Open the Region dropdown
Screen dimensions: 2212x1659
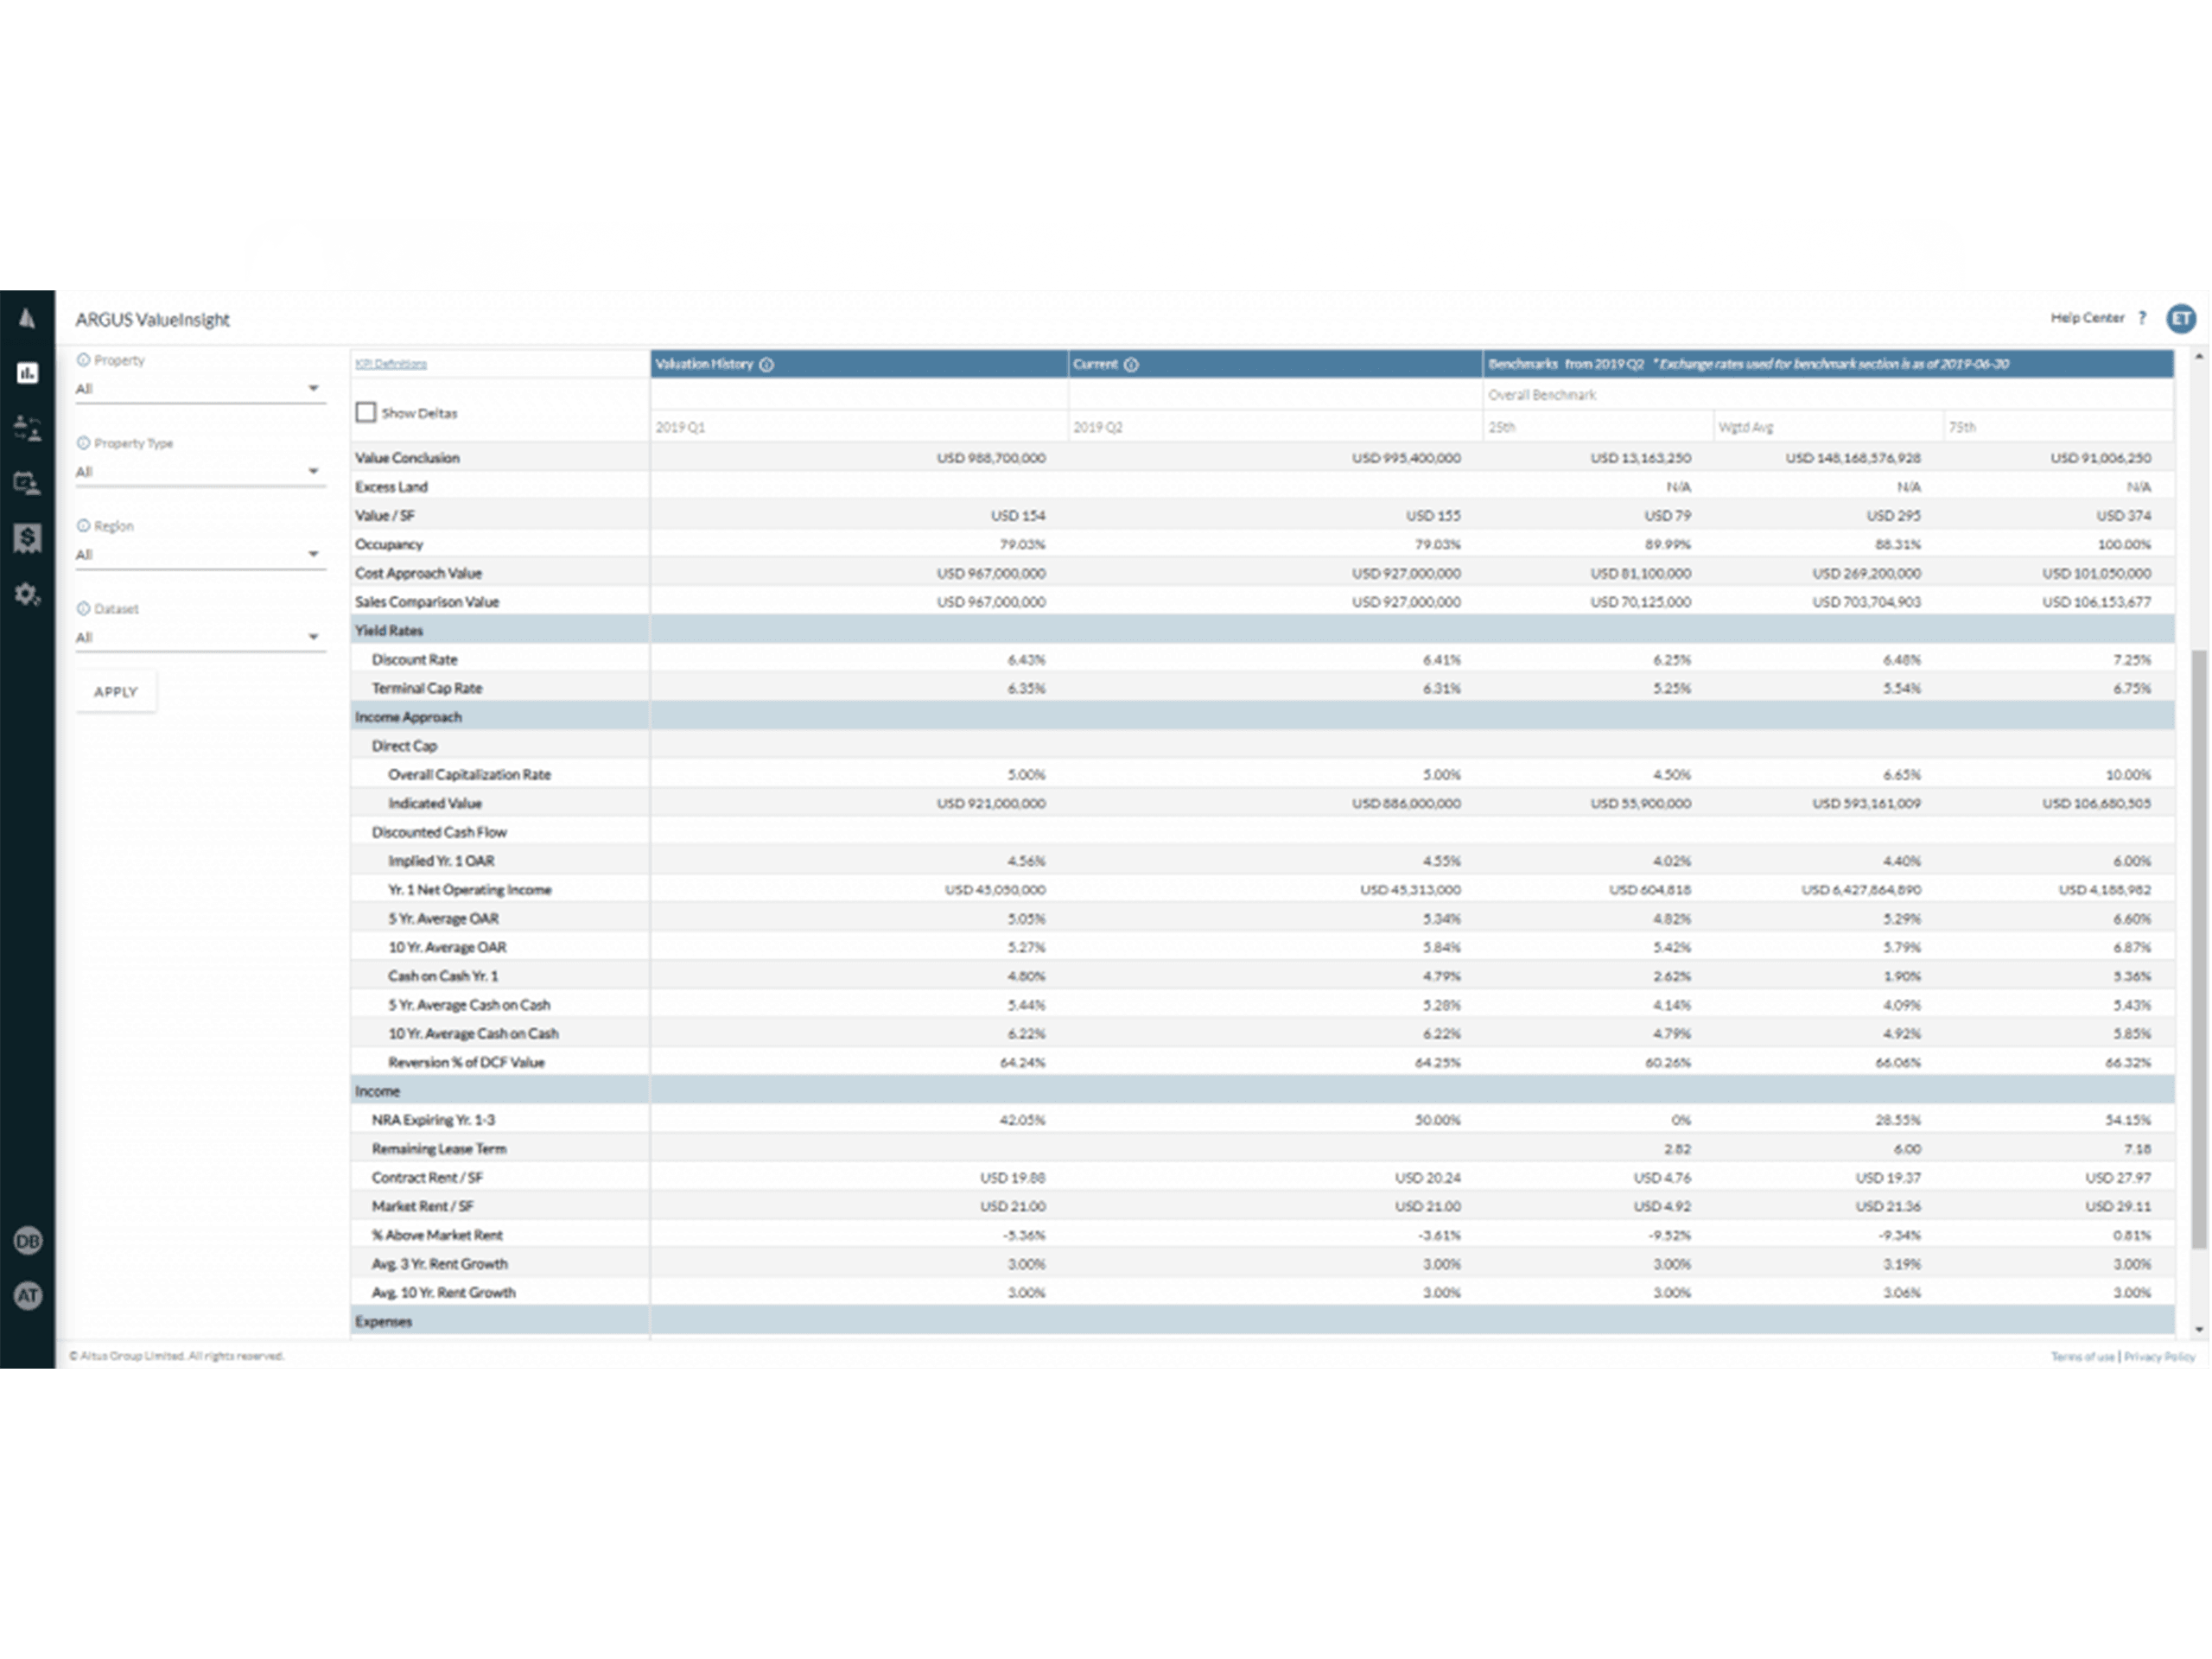pyautogui.click(x=200, y=555)
